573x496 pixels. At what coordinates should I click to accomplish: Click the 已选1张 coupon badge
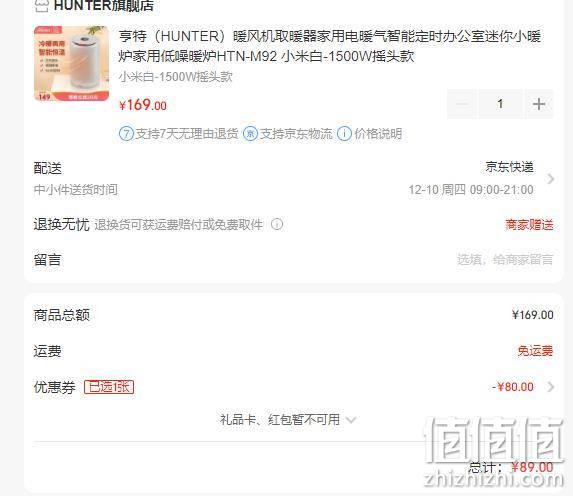click(109, 387)
